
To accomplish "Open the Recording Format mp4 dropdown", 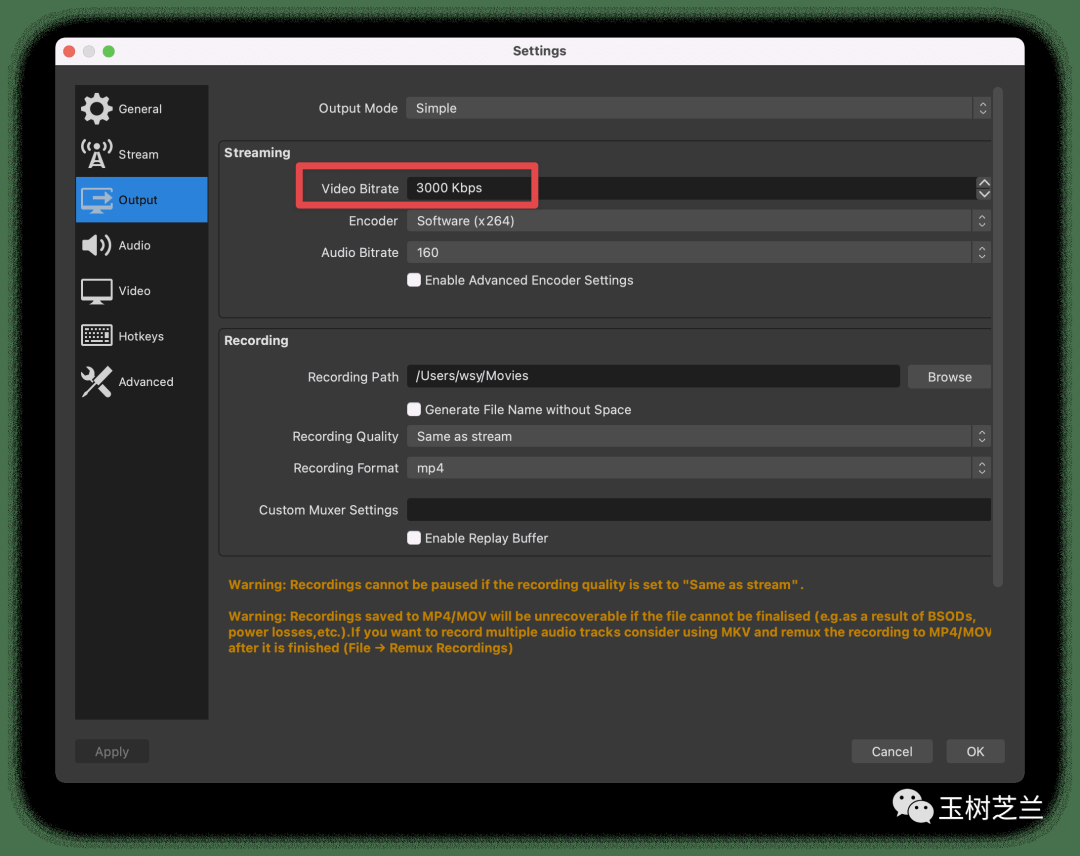I will click(697, 468).
